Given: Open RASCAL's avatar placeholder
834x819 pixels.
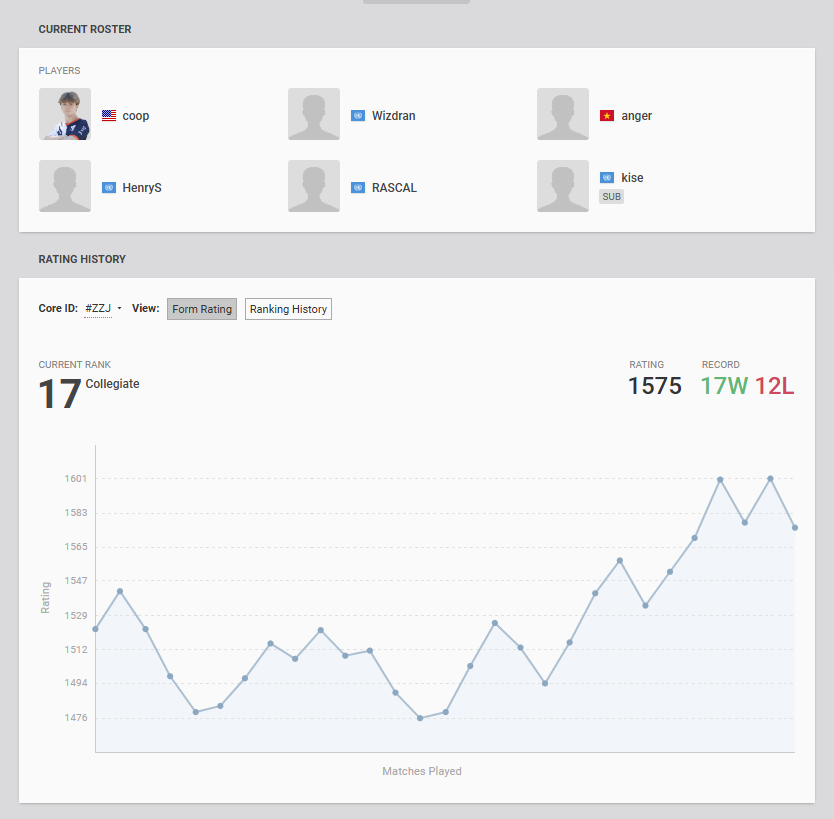Looking at the screenshot, I should tap(314, 186).
